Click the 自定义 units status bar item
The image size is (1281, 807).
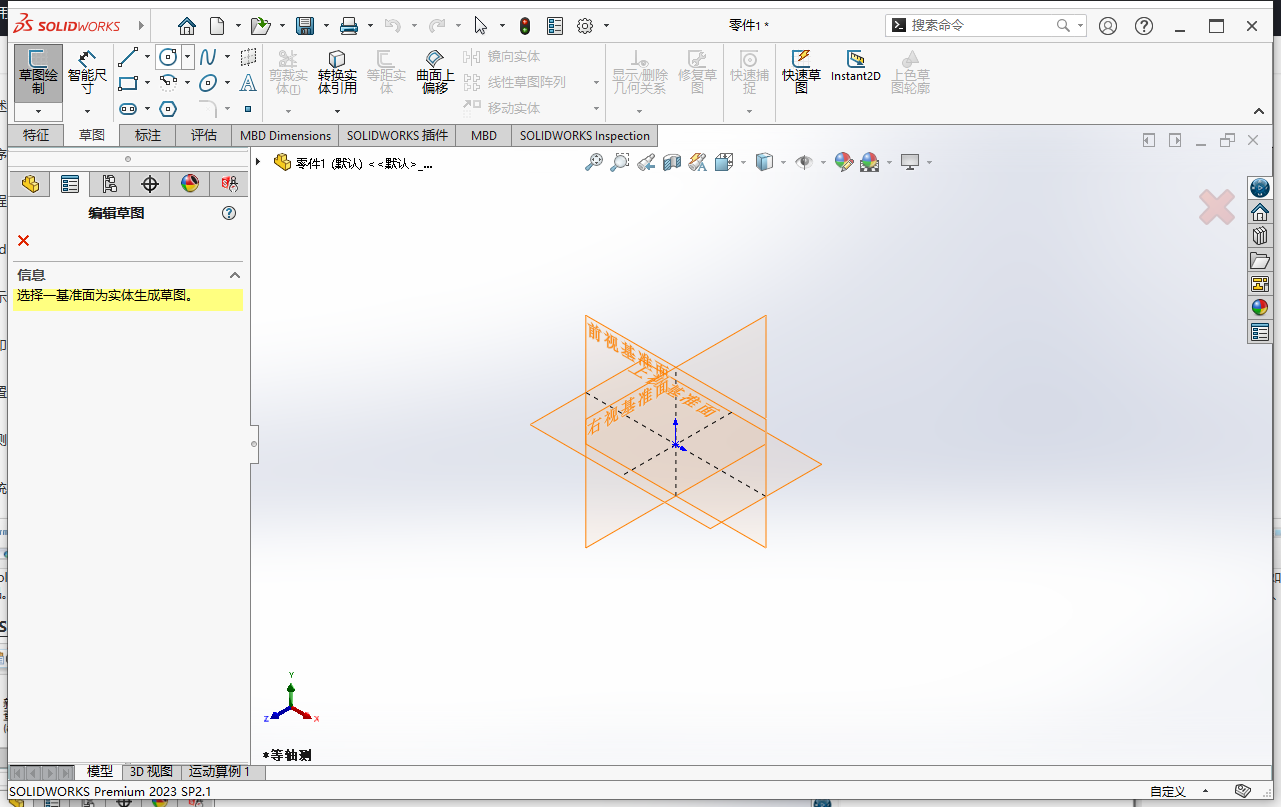pyautogui.click(x=1167, y=792)
